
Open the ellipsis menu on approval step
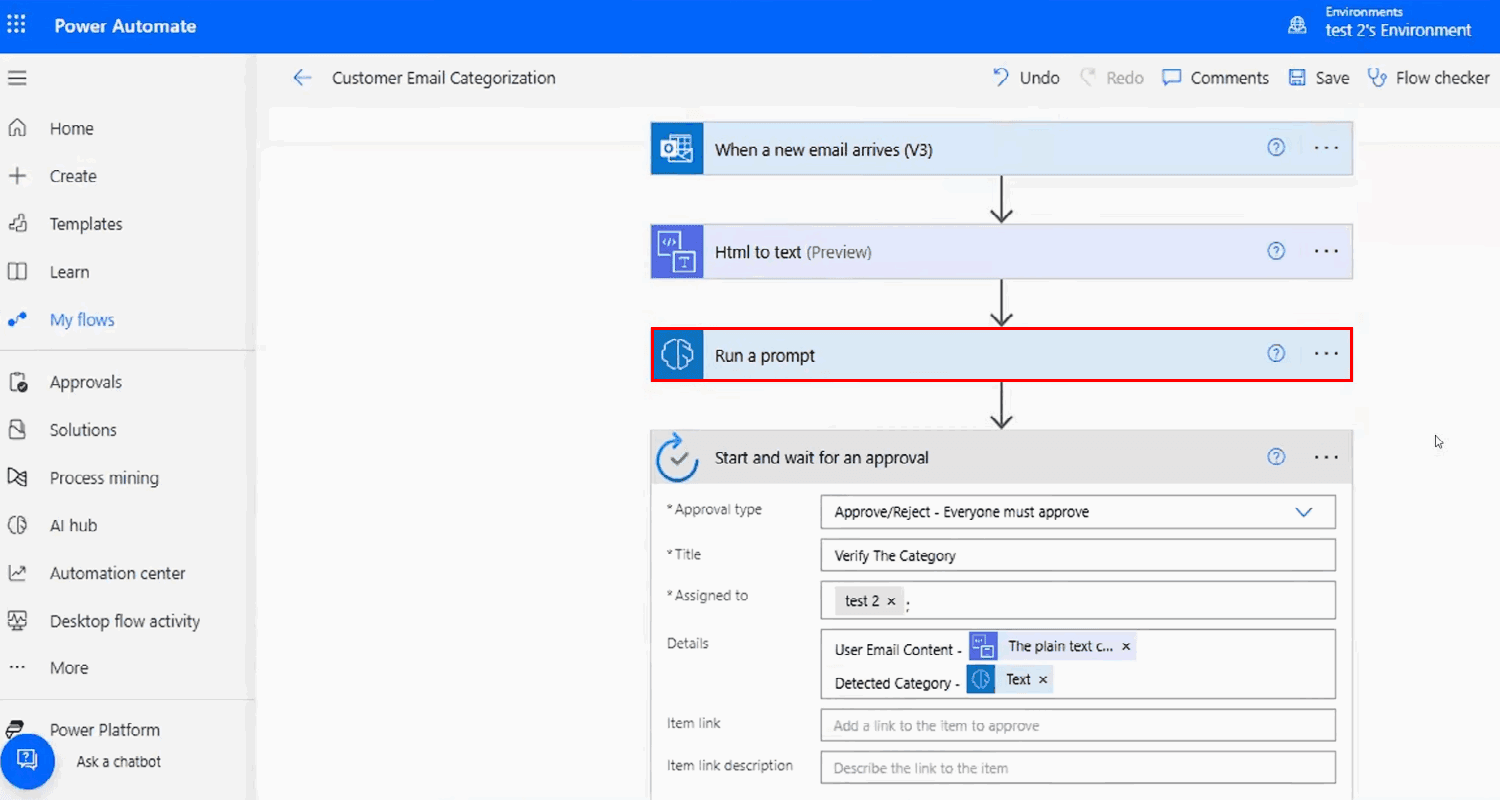(x=1326, y=458)
